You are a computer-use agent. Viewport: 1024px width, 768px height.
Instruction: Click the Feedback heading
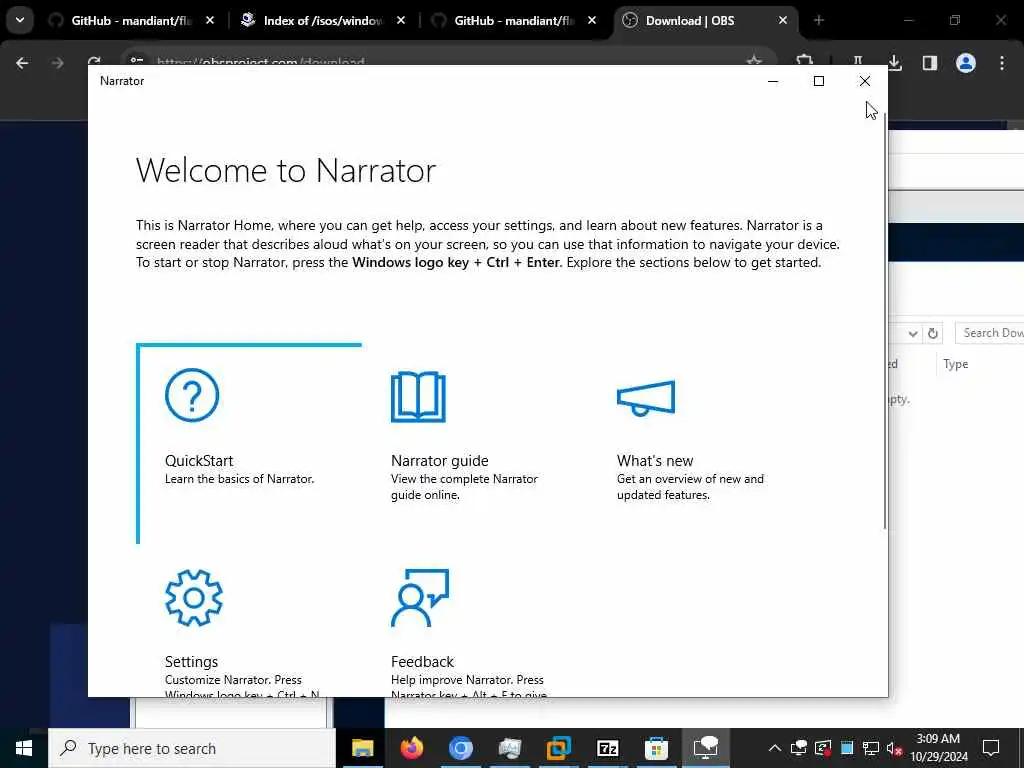(x=422, y=662)
